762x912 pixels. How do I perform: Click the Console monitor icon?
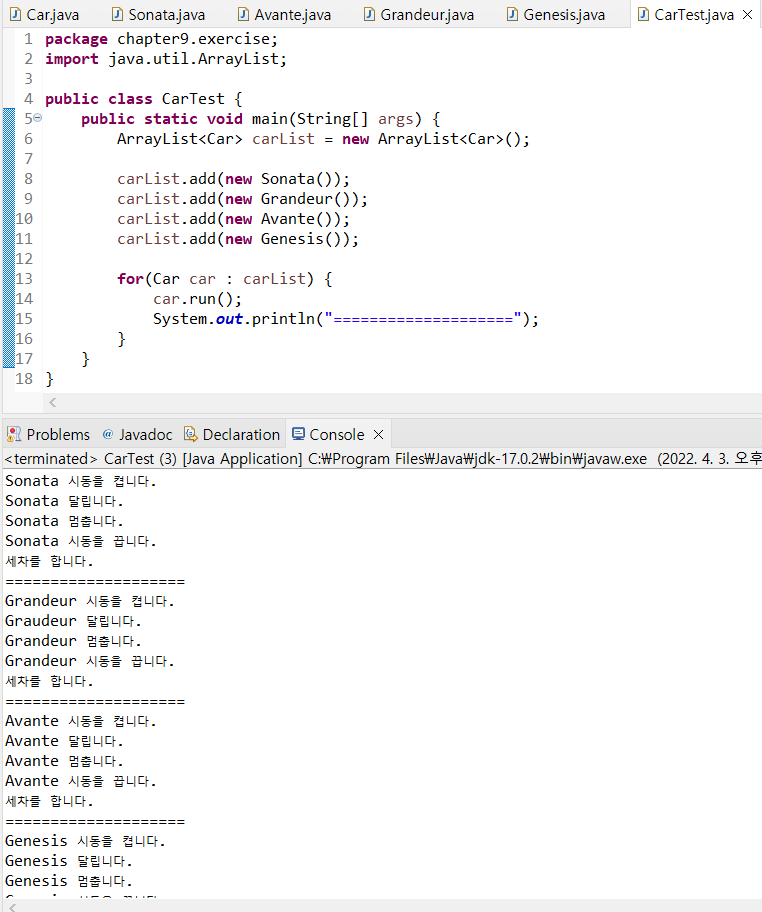coord(297,434)
